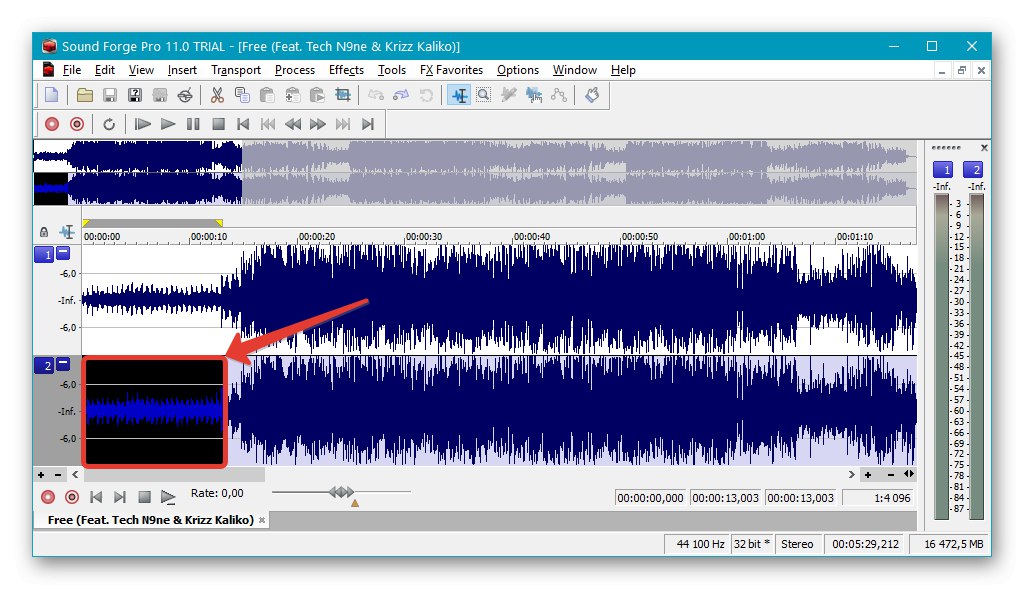Close the Free (Feat. Tech N9ne) tab

tap(263, 520)
